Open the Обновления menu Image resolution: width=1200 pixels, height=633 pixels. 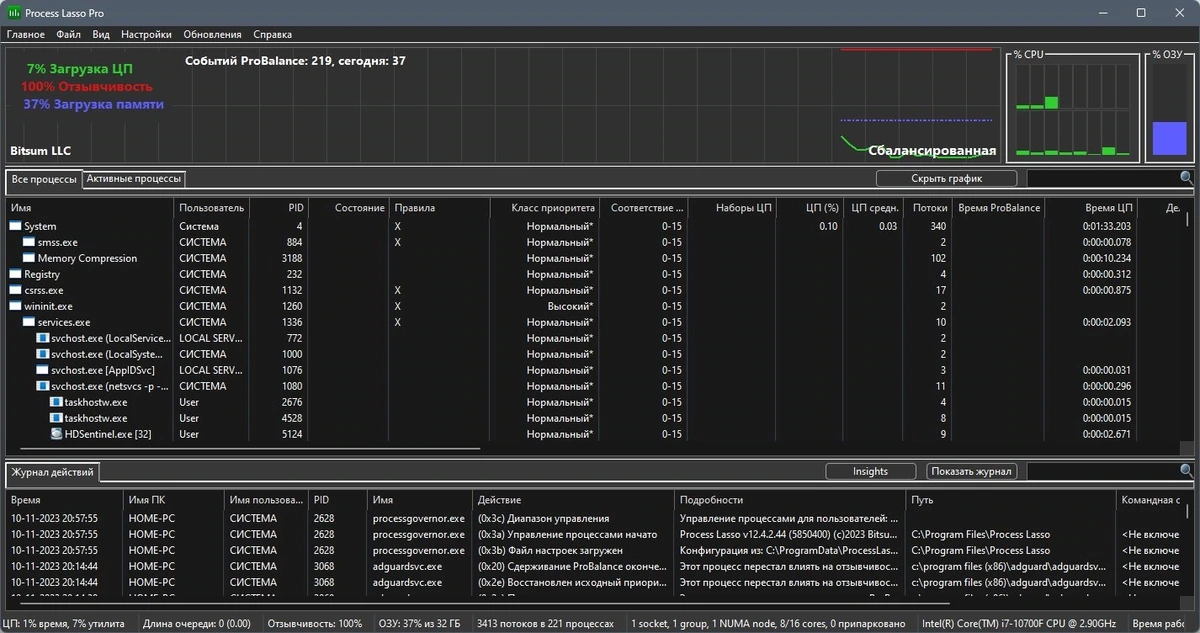212,34
